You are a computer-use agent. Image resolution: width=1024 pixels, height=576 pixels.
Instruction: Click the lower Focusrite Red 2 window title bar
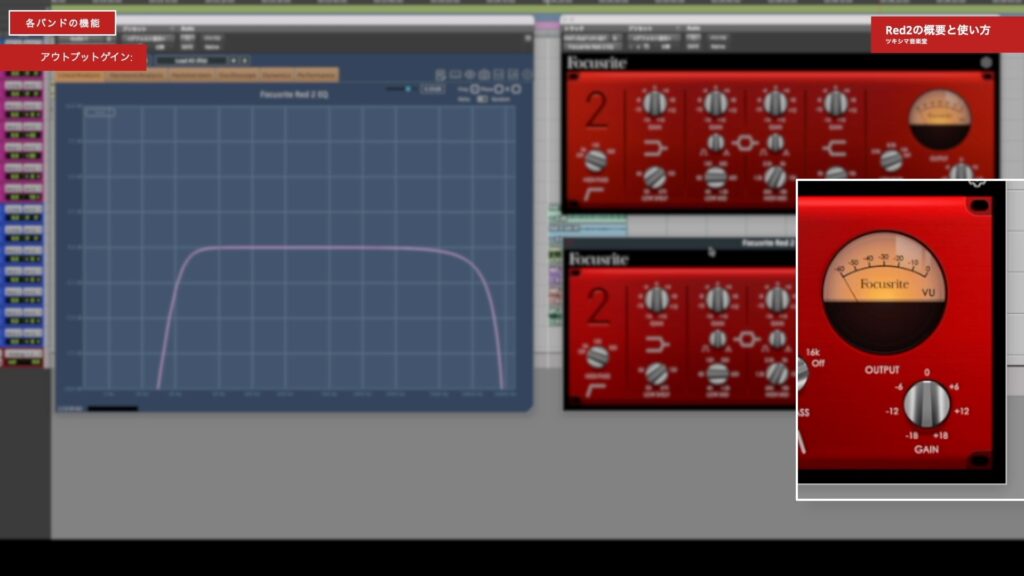click(680, 243)
